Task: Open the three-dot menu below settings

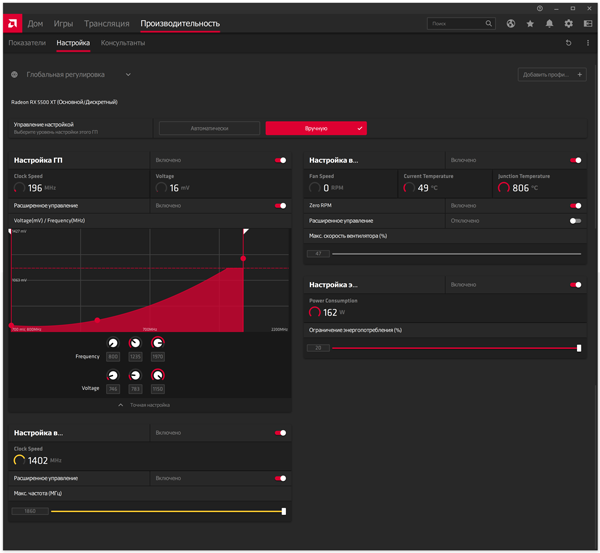Action: tap(587, 43)
